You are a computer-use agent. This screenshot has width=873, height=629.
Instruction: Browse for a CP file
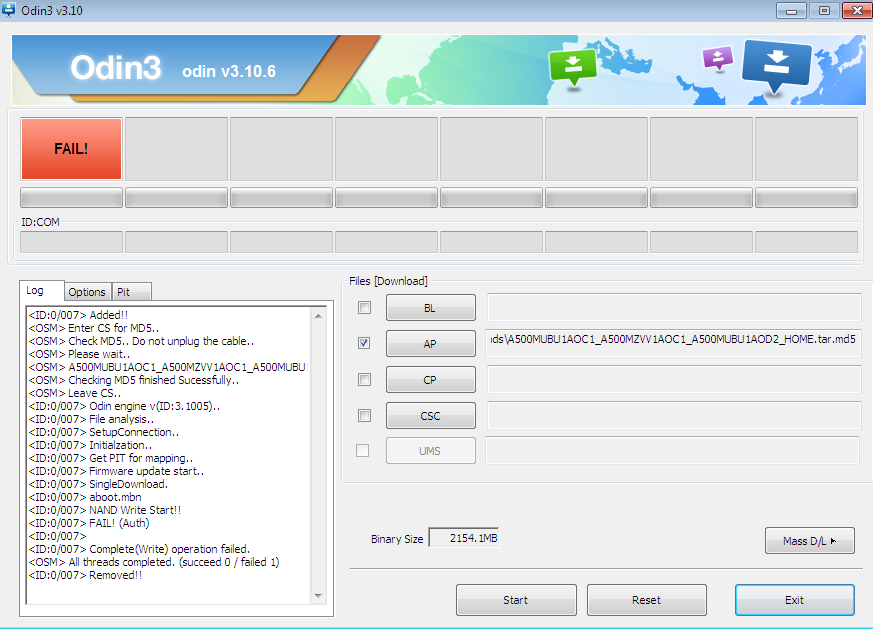click(x=430, y=380)
